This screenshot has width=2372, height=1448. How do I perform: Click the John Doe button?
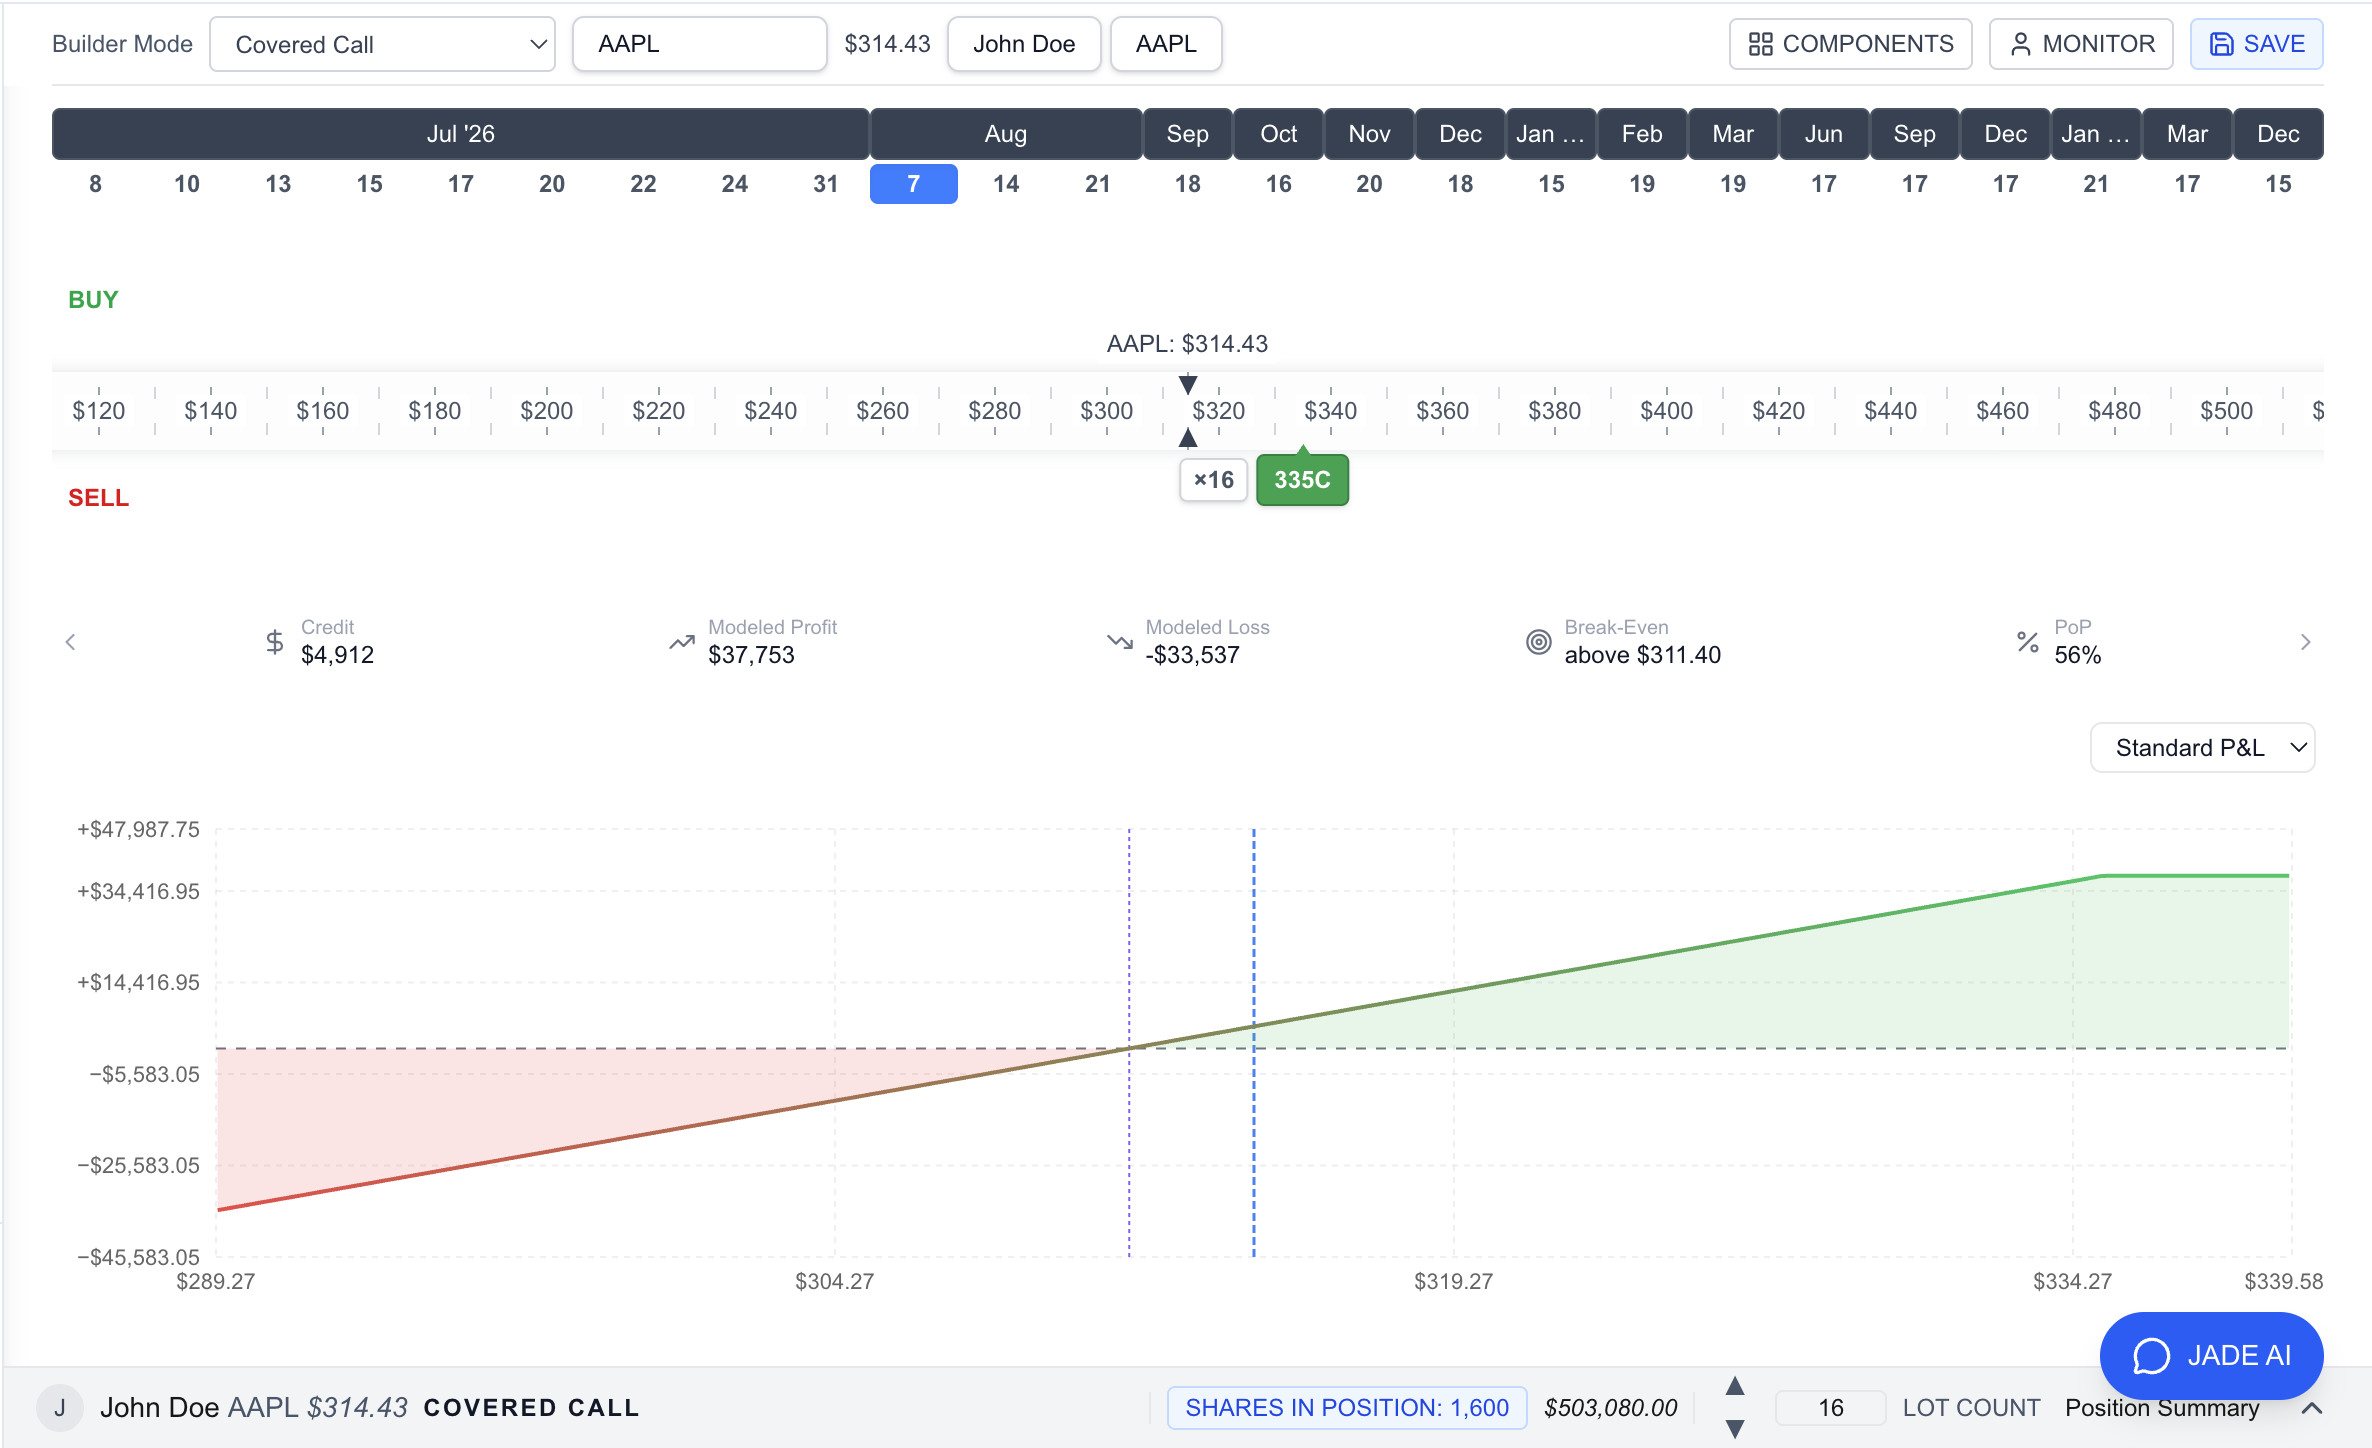click(x=1024, y=44)
